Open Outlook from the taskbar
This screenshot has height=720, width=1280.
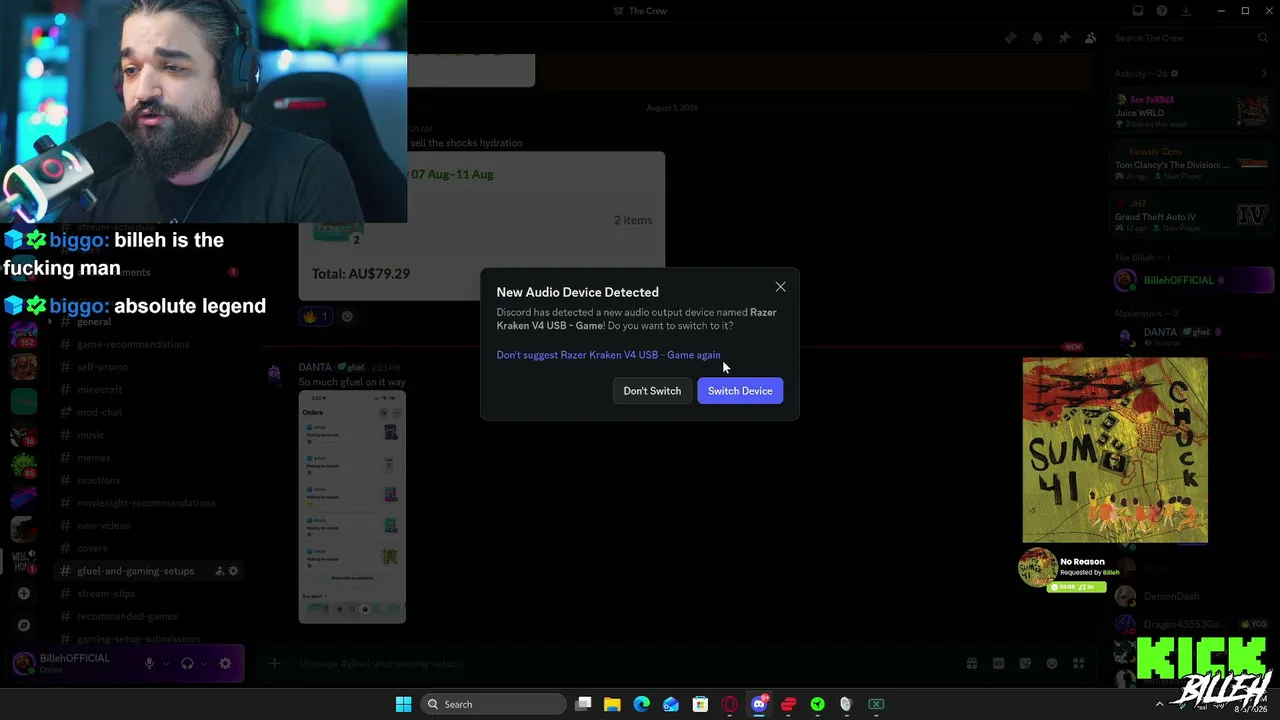click(x=671, y=704)
